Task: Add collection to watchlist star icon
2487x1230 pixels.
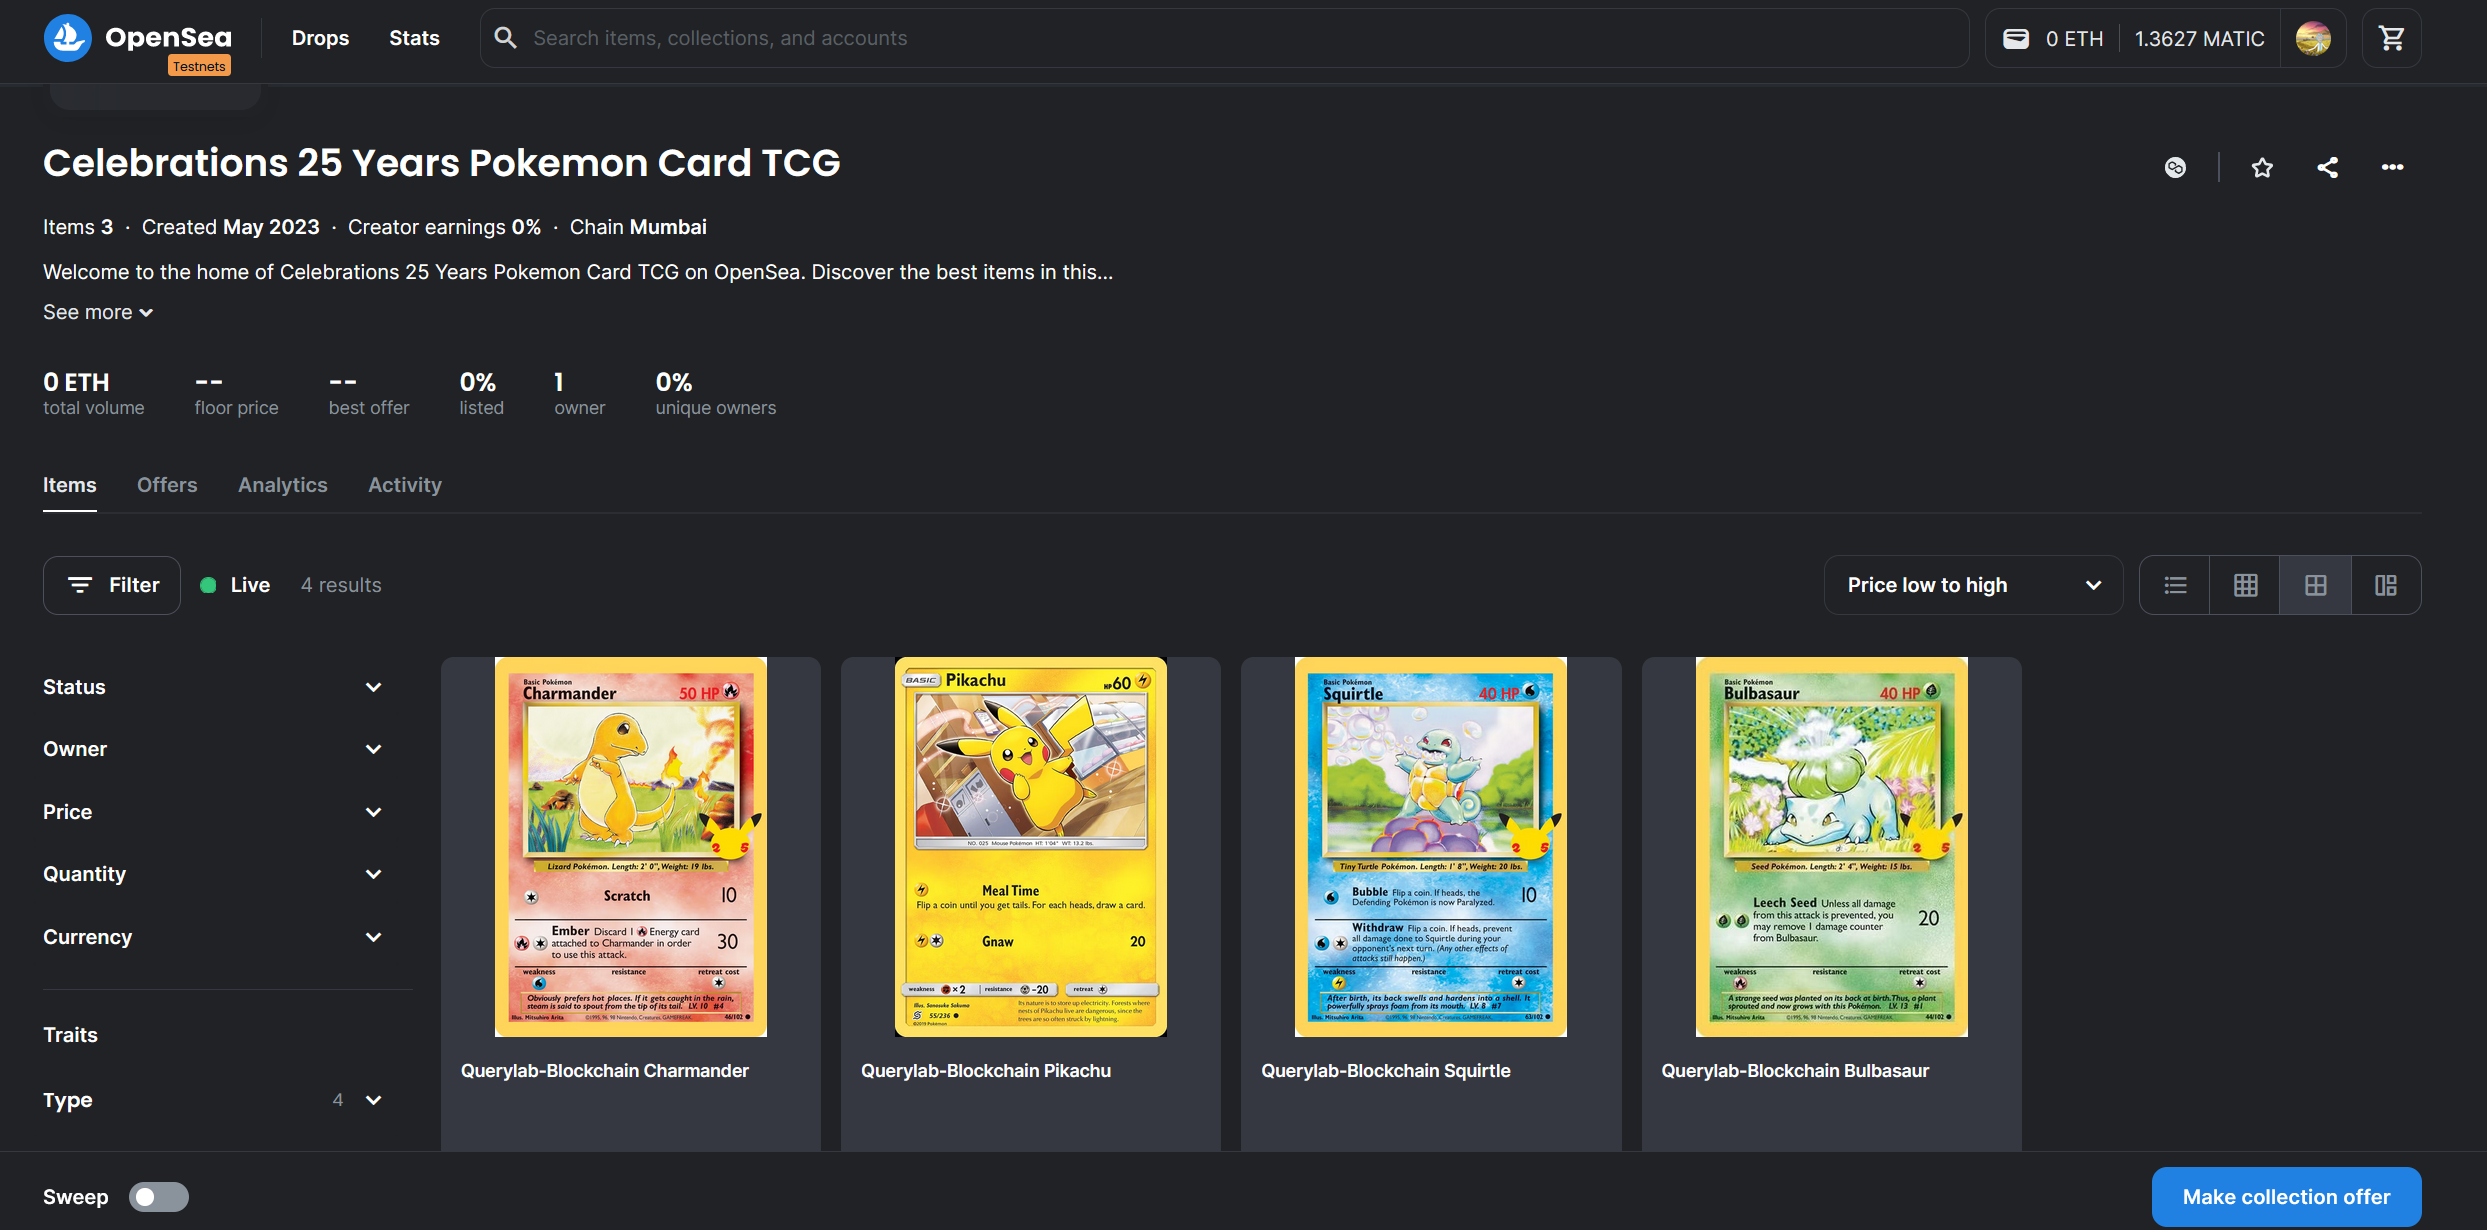Action: coord(2262,167)
